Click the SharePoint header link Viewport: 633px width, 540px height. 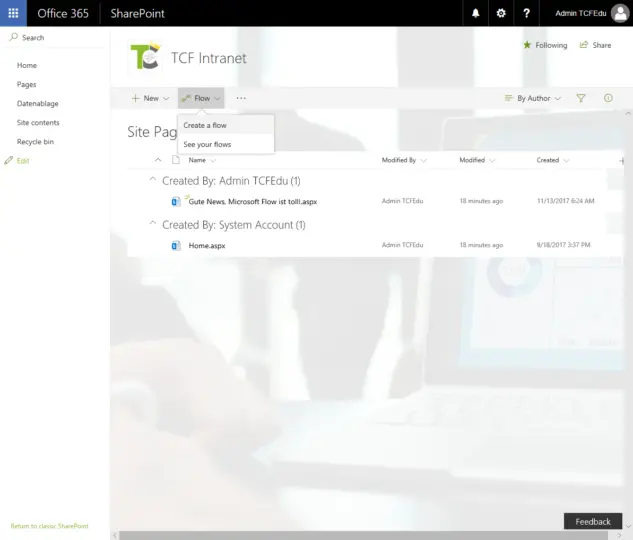[138, 13]
